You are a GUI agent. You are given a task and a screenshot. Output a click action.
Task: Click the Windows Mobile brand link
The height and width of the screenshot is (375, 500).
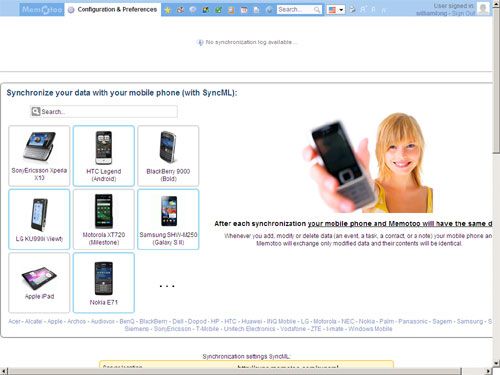(370, 329)
